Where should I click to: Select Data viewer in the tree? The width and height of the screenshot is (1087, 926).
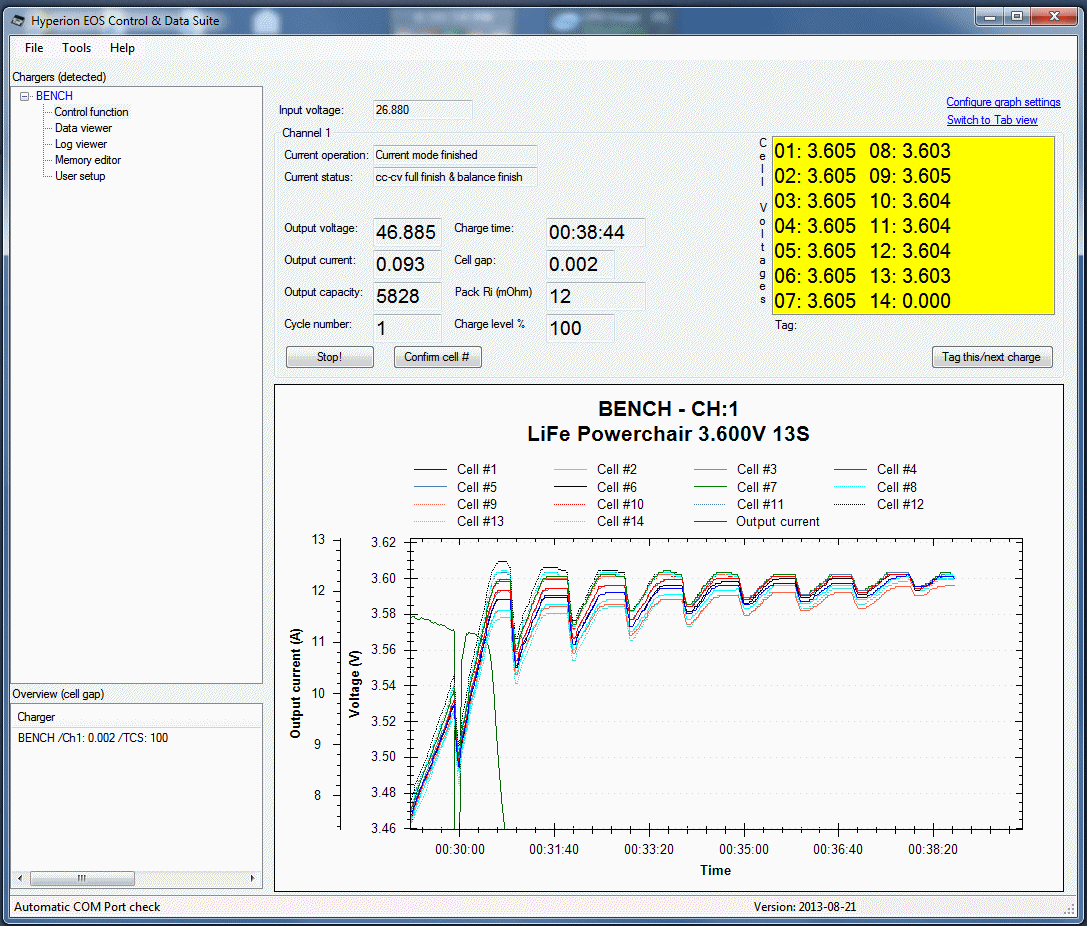coord(83,128)
